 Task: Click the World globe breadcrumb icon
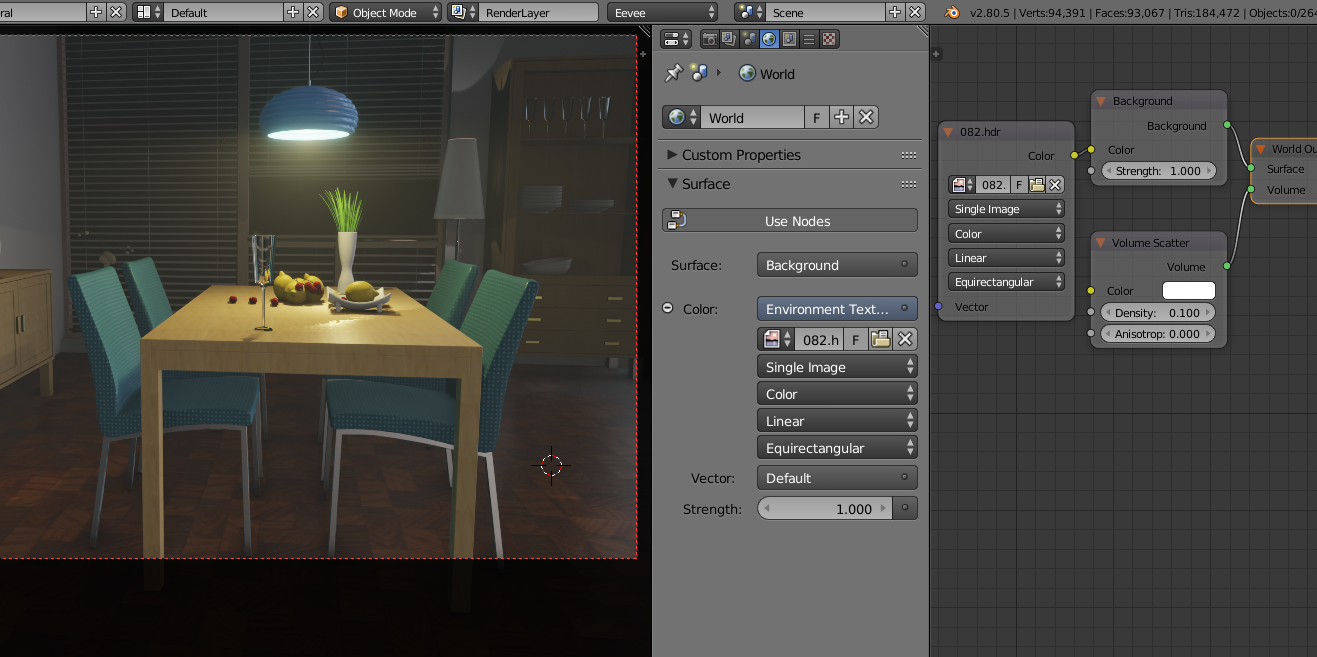747,74
